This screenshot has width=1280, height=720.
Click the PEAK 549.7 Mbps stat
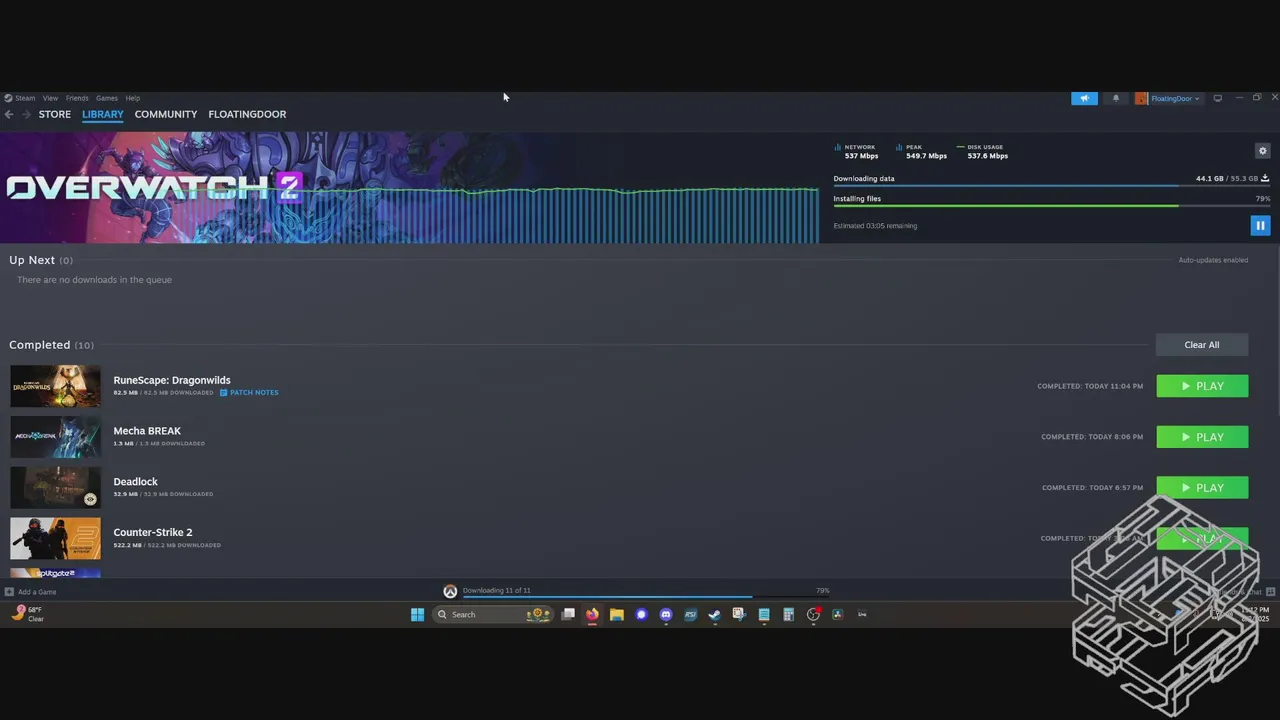click(921, 151)
